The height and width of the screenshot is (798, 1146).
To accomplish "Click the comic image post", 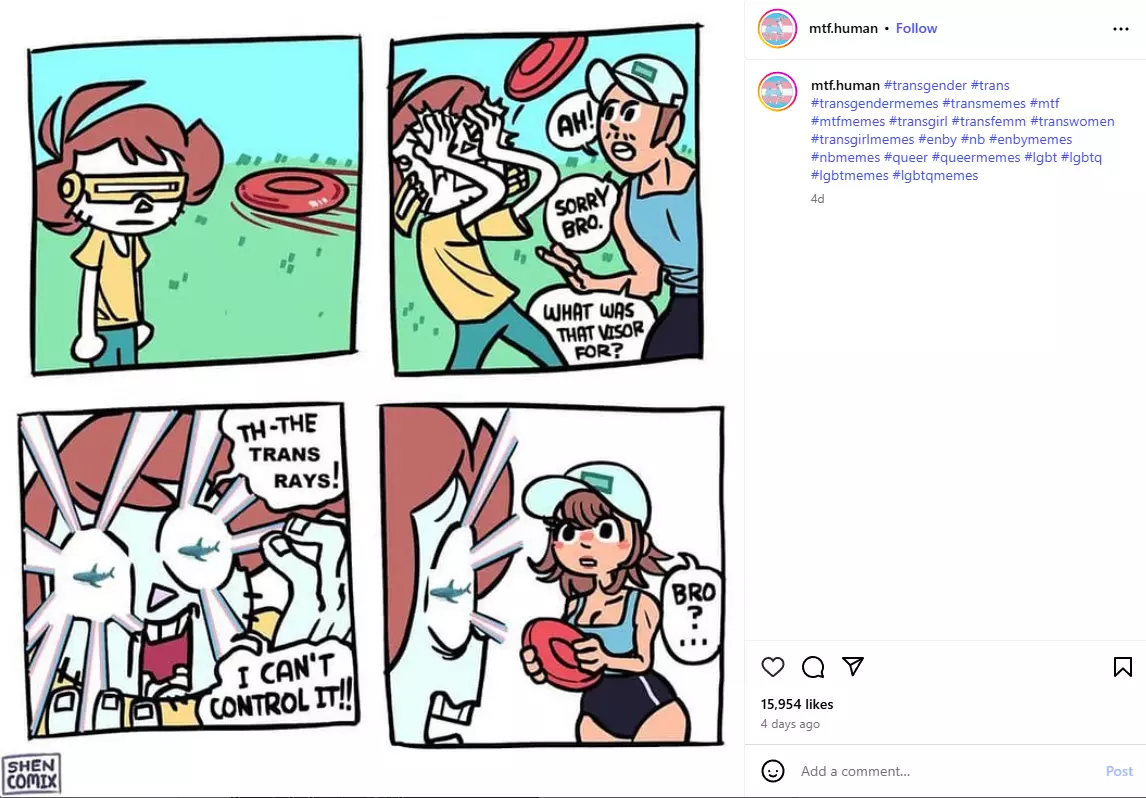I will tap(372, 399).
